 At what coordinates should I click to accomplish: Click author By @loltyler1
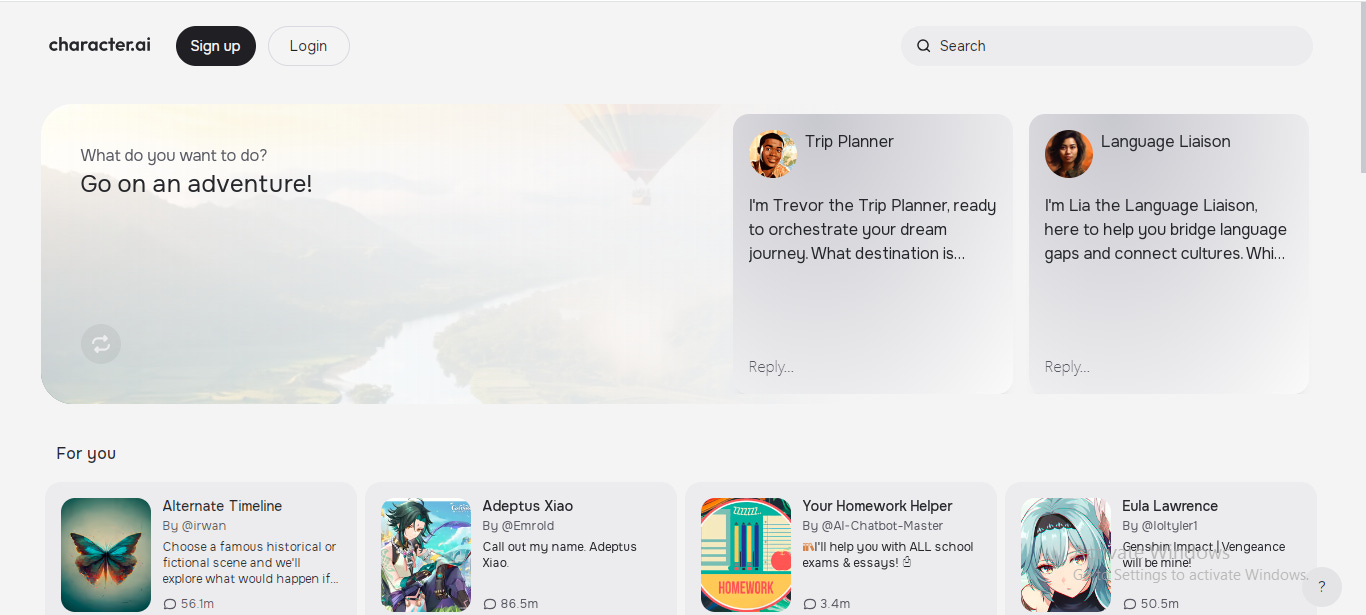(1160, 526)
